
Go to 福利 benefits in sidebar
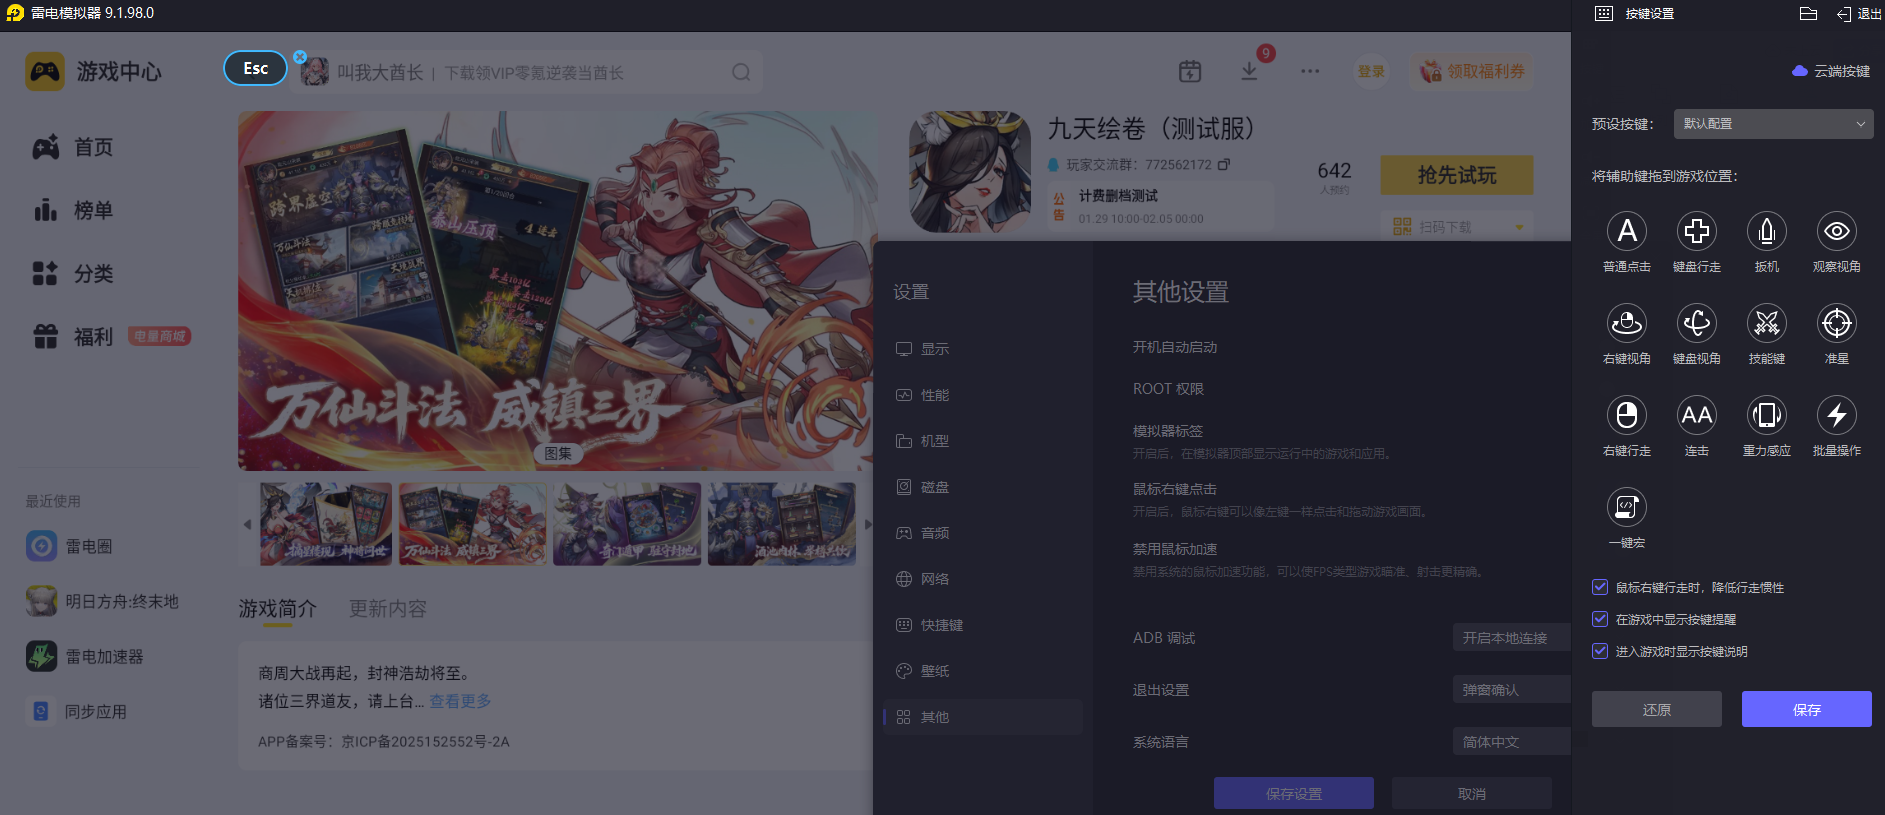pyautogui.click(x=73, y=337)
